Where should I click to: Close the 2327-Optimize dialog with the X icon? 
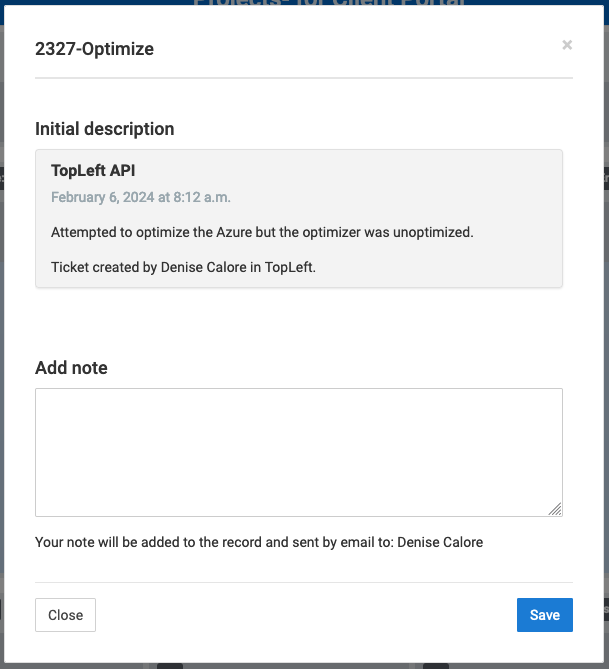567,45
